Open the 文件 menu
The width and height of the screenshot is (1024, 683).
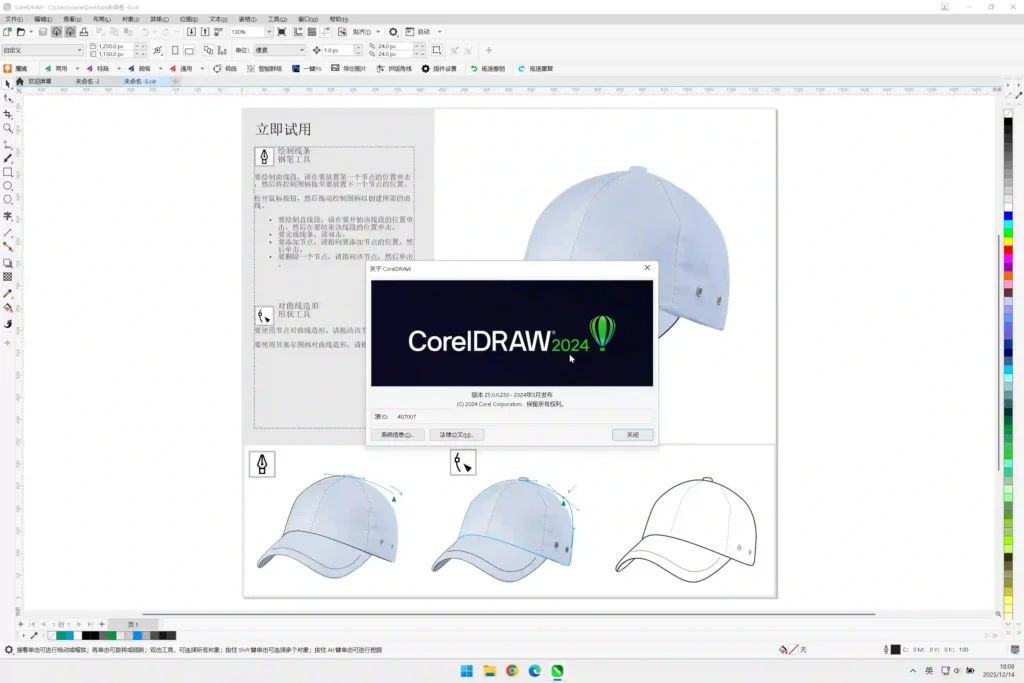pyautogui.click(x=14, y=19)
